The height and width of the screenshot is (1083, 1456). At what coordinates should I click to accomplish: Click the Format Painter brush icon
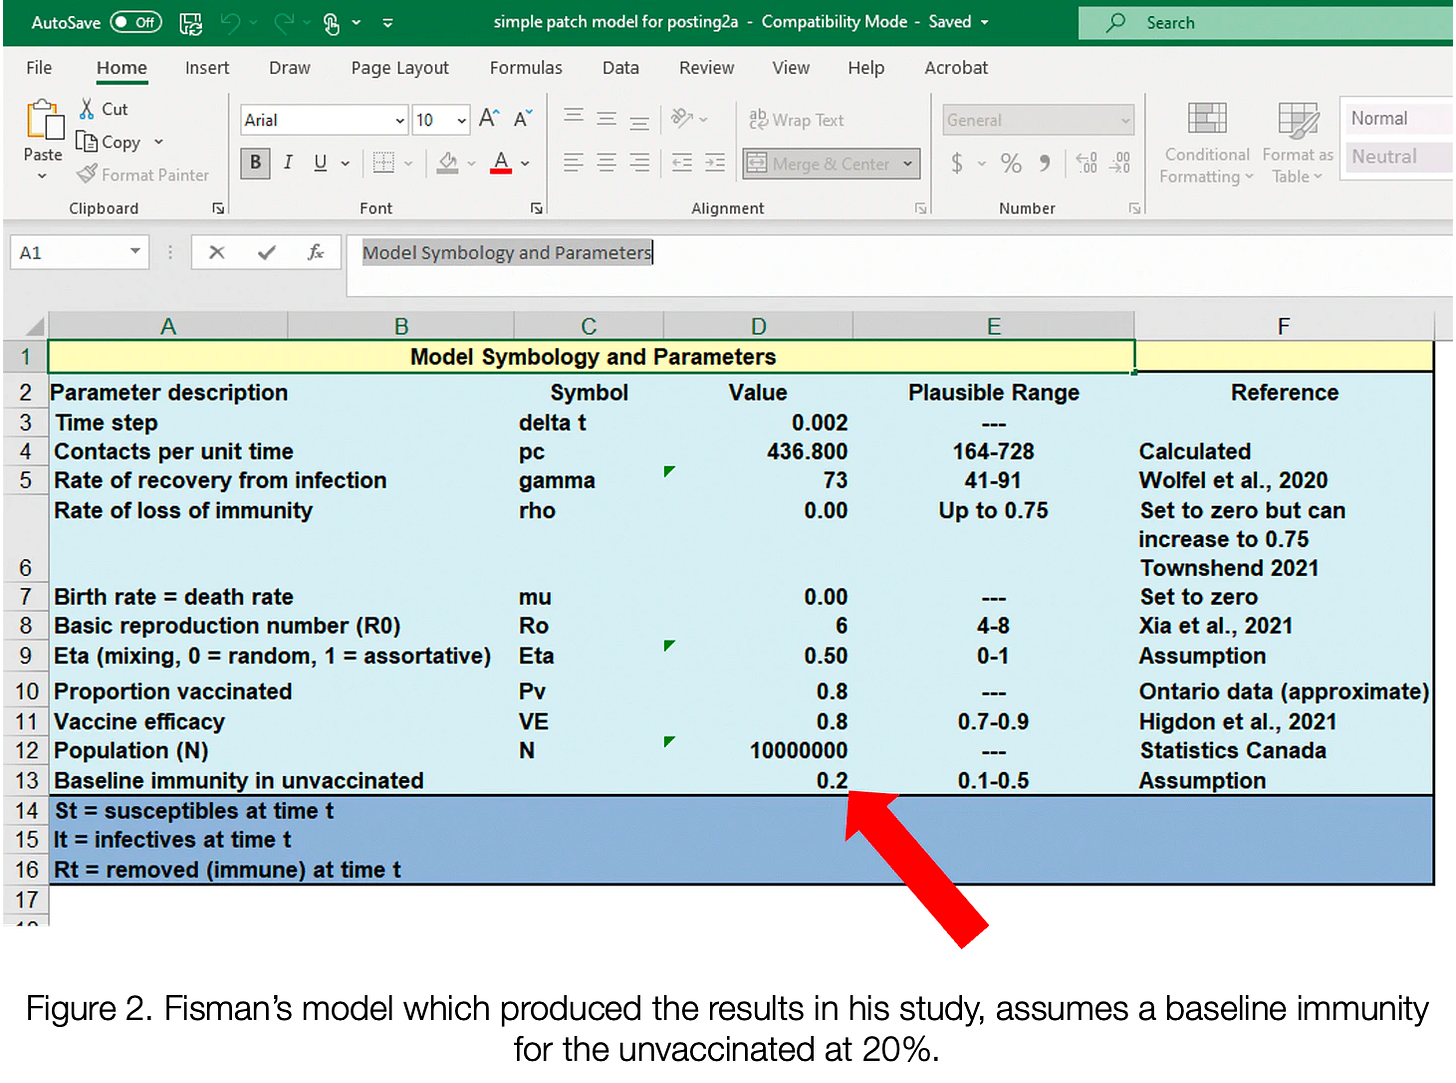click(87, 175)
